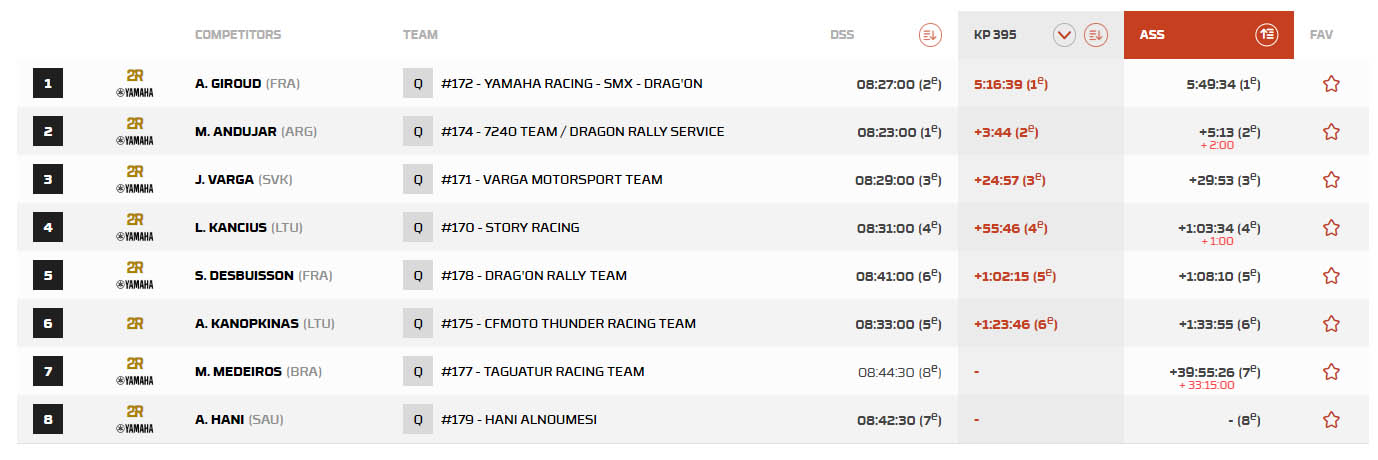Click the Q badge beside #175 CFMoto Thunder
1378x460 pixels.
pos(418,324)
